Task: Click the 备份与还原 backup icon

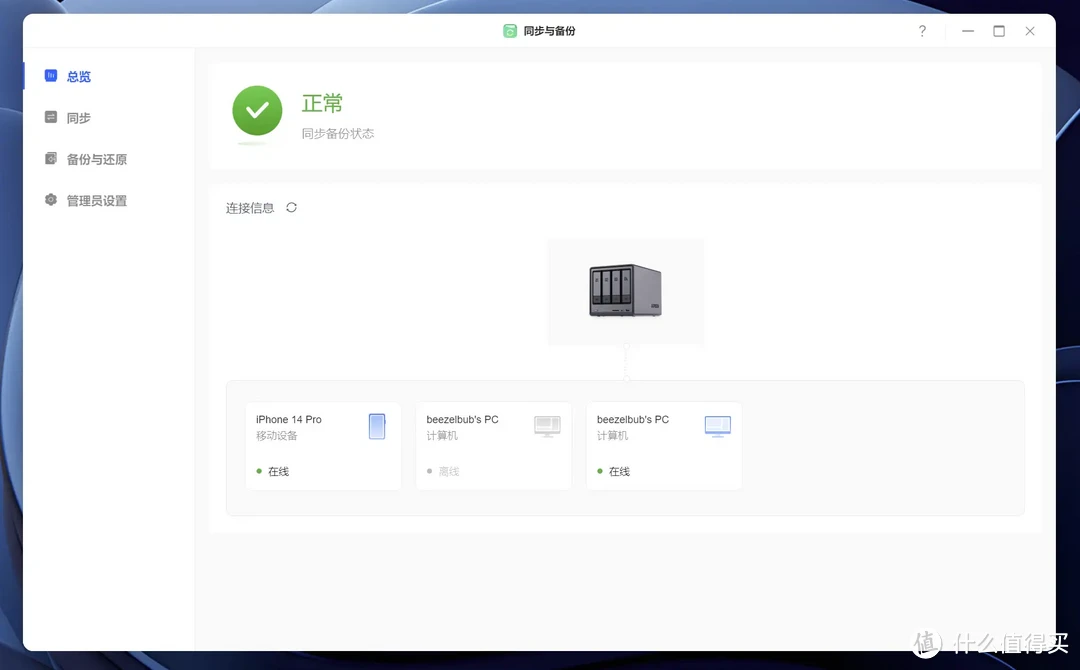Action: click(50, 158)
